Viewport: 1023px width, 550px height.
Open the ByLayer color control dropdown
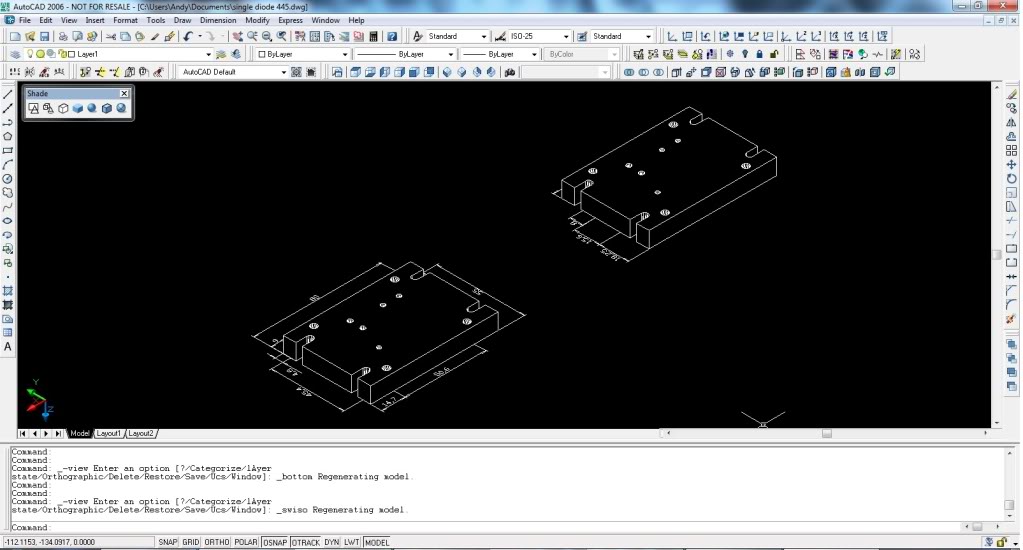tap(345, 54)
